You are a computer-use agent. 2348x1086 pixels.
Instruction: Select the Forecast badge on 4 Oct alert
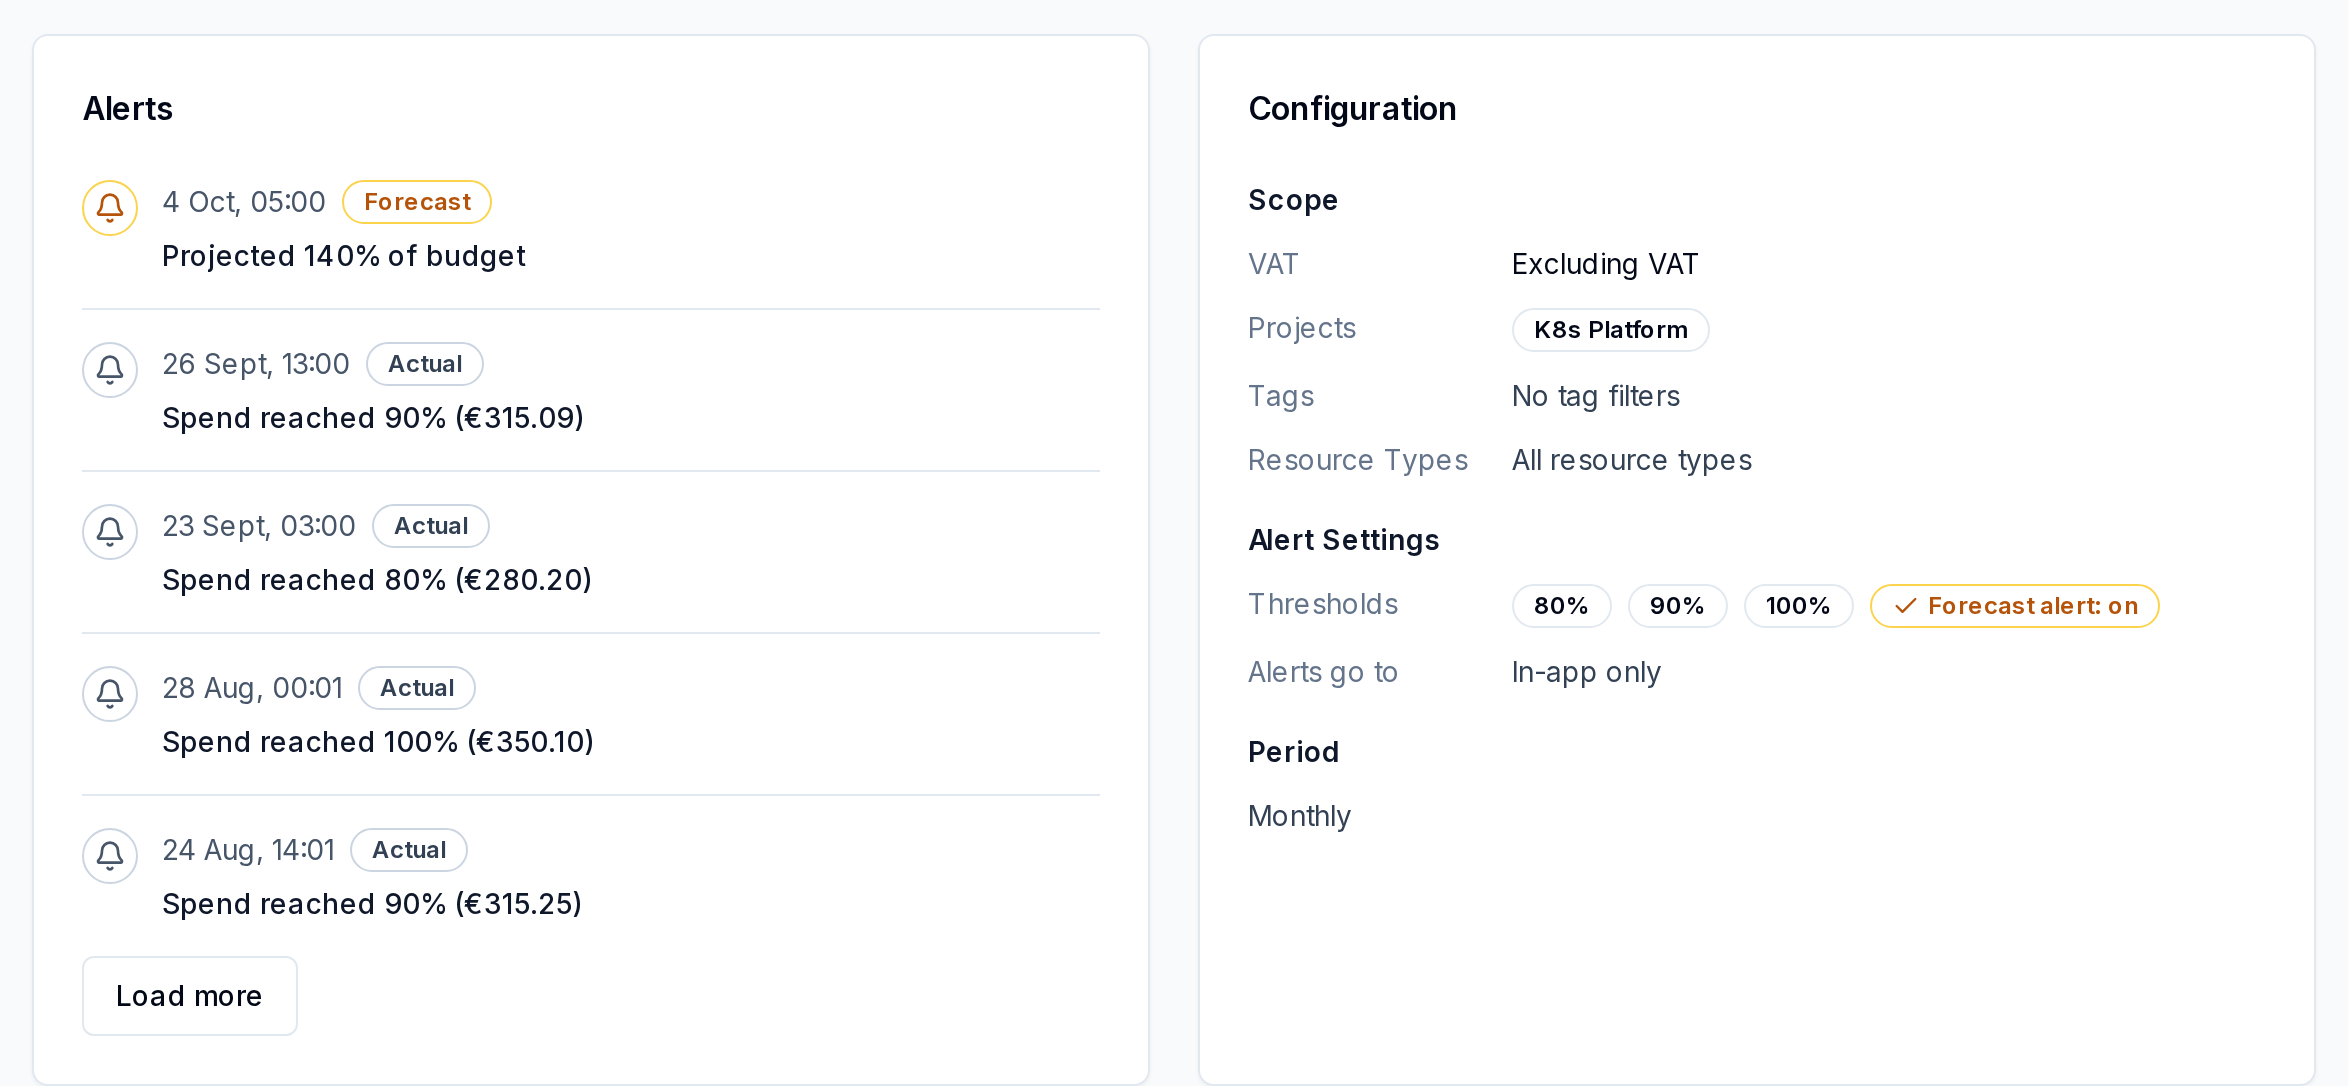pos(417,202)
